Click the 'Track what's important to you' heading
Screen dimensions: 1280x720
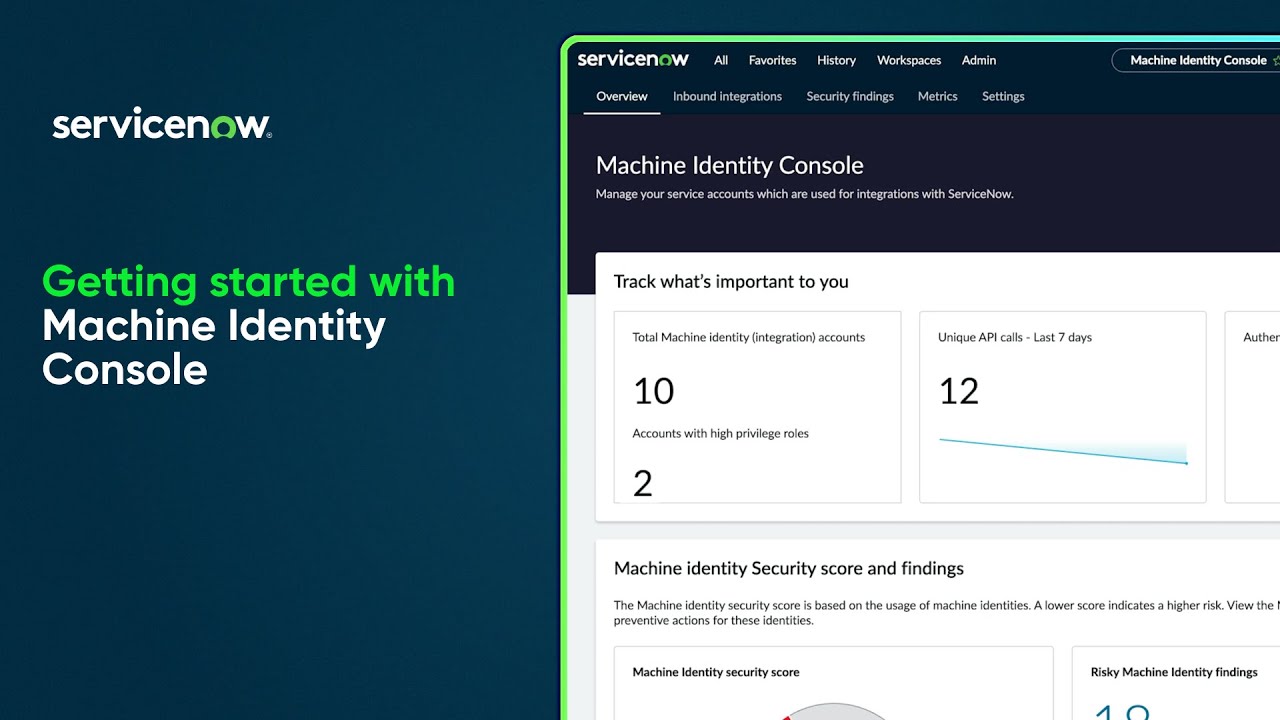click(731, 281)
